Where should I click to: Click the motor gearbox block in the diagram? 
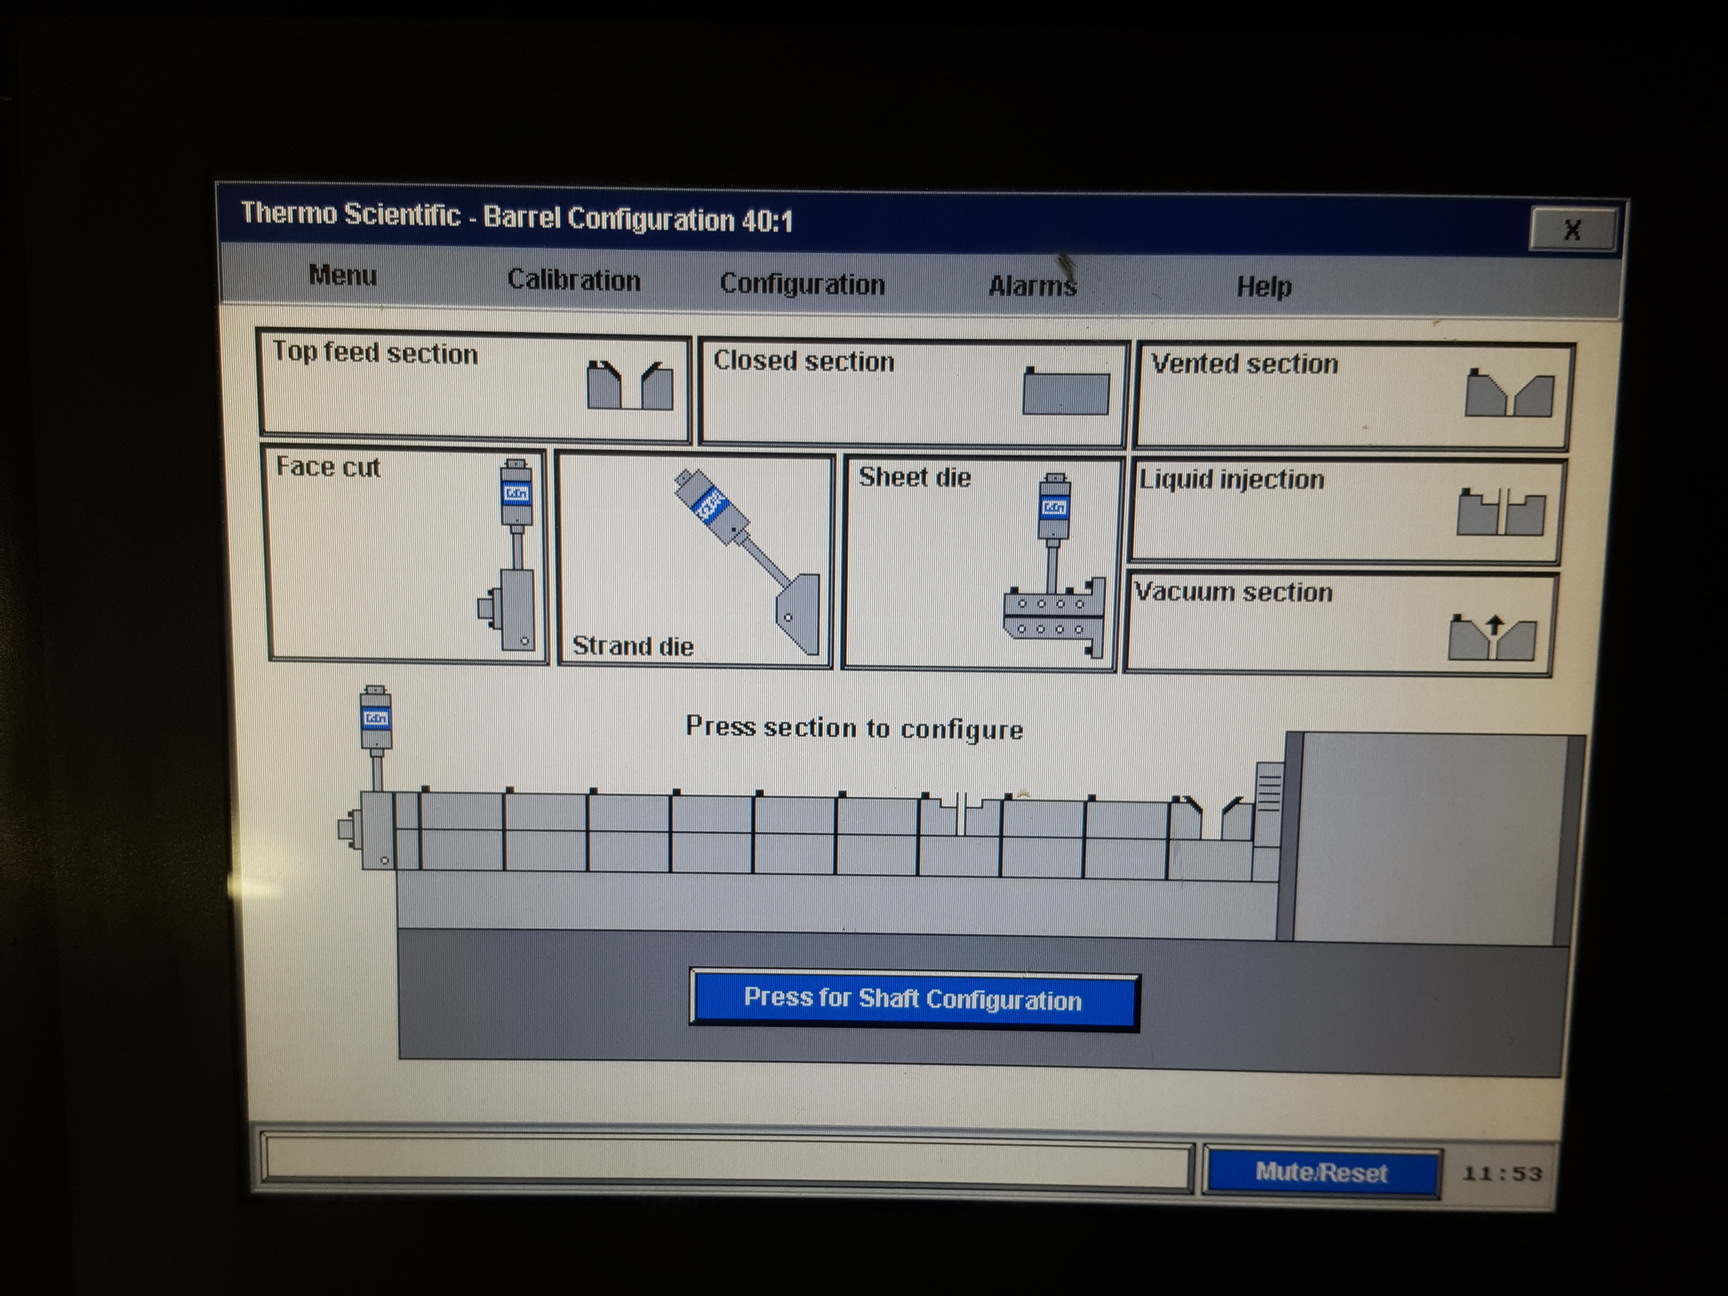click(x=1432, y=838)
